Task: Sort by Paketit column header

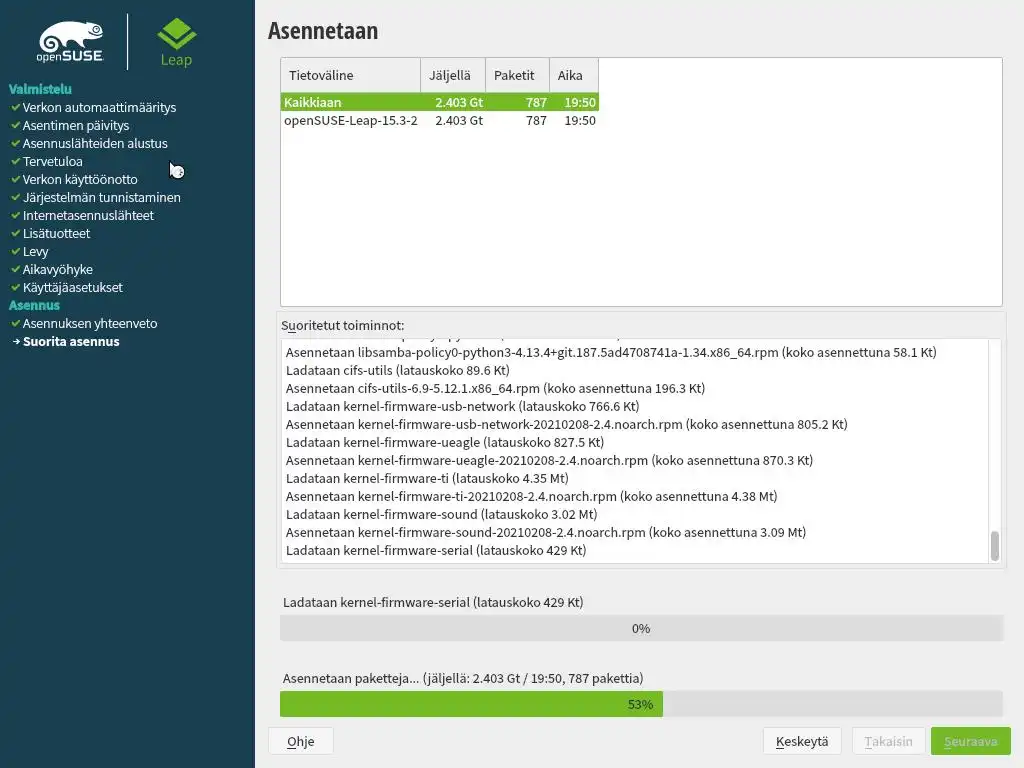Action: click(x=517, y=75)
